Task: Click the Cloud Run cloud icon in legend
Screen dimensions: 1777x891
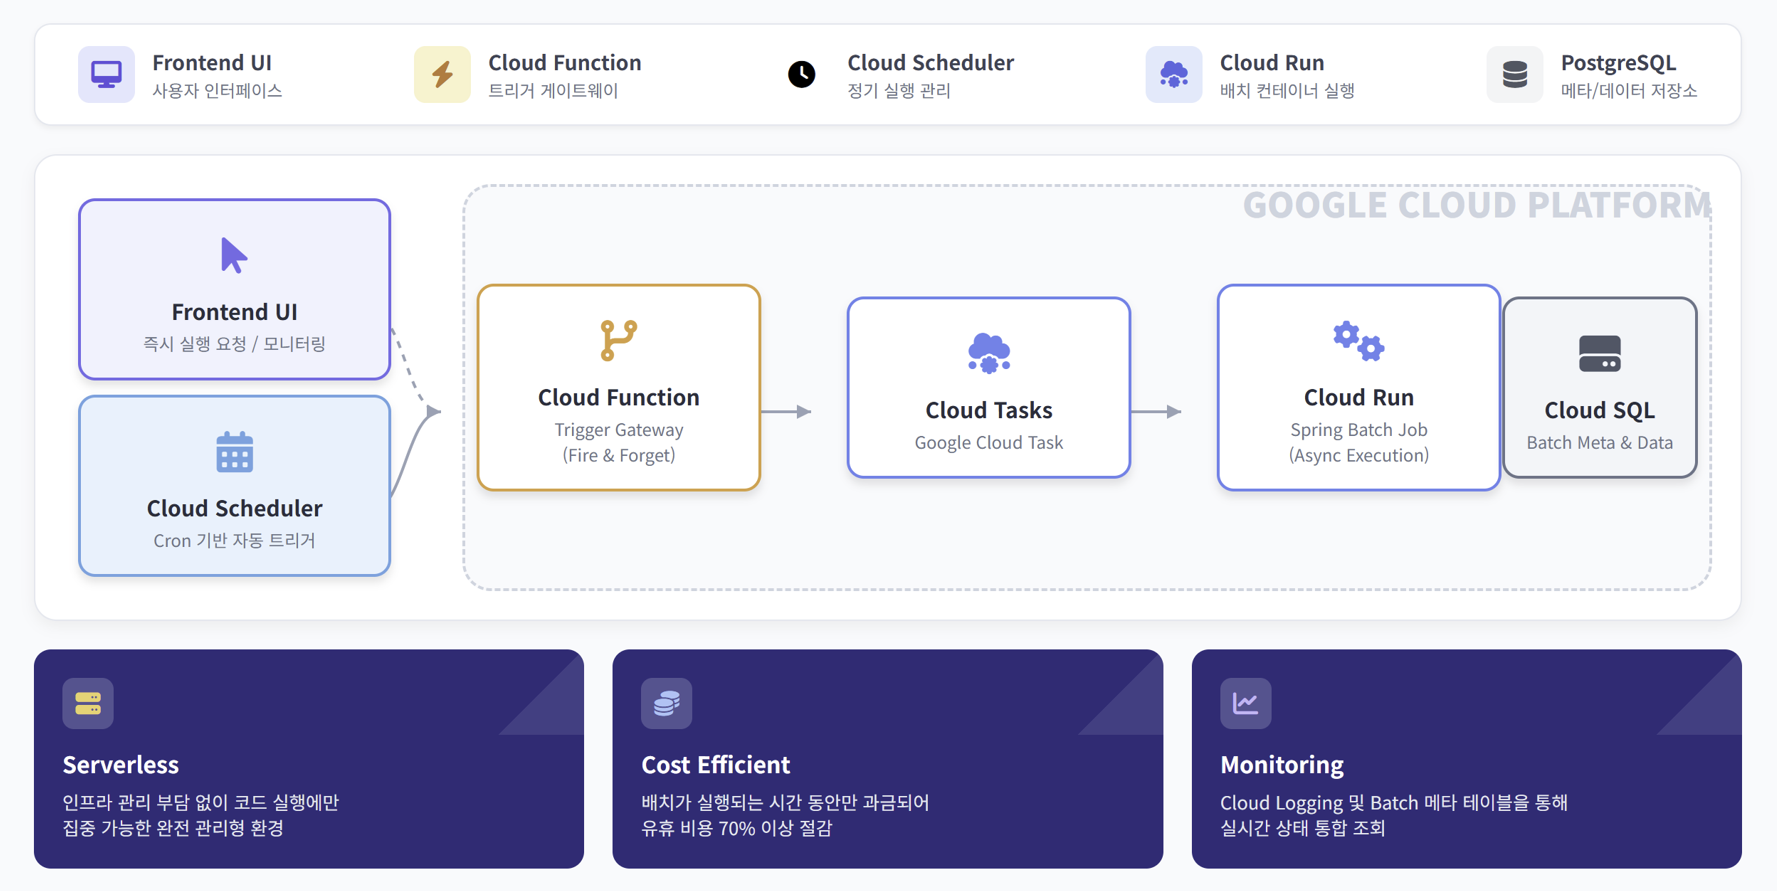Action: click(1173, 74)
